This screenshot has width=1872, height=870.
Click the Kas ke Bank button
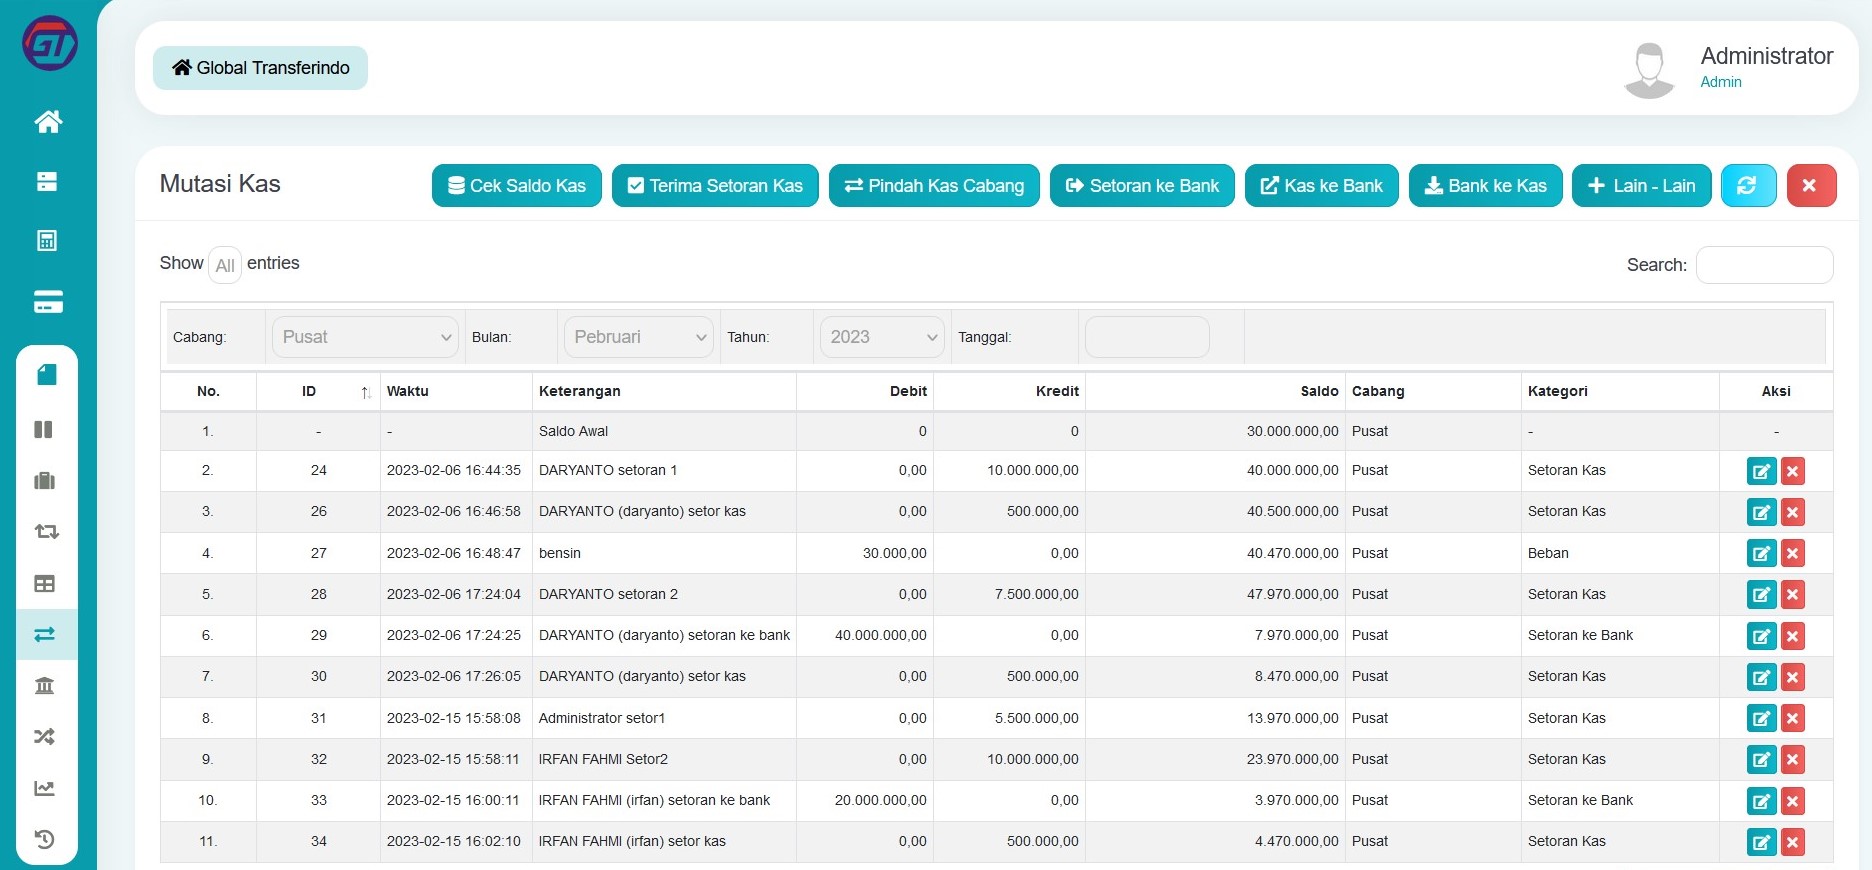[x=1322, y=185]
